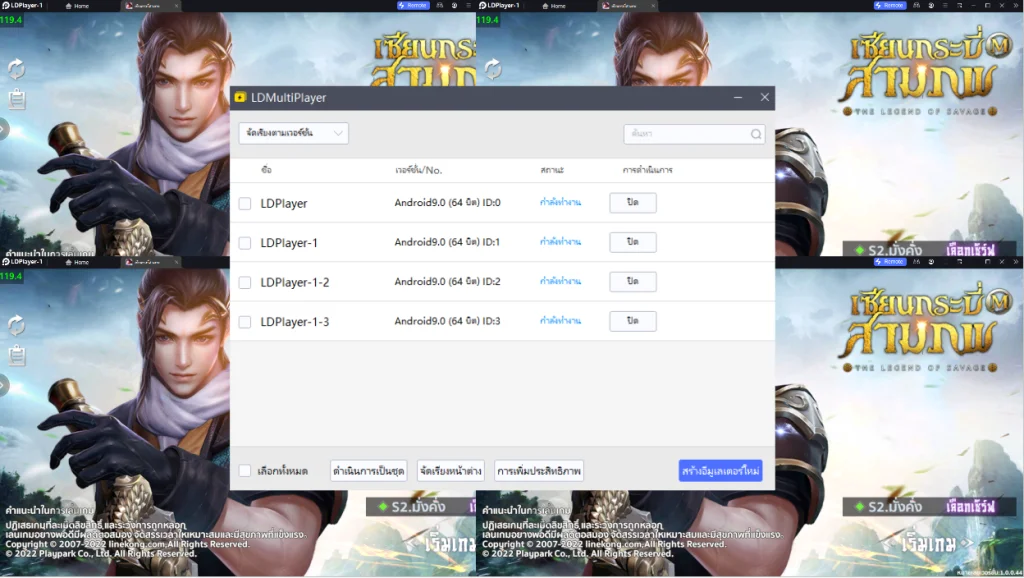Click the ปิด button for LDPlayer-1-3 ID:3

click(x=633, y=321)
